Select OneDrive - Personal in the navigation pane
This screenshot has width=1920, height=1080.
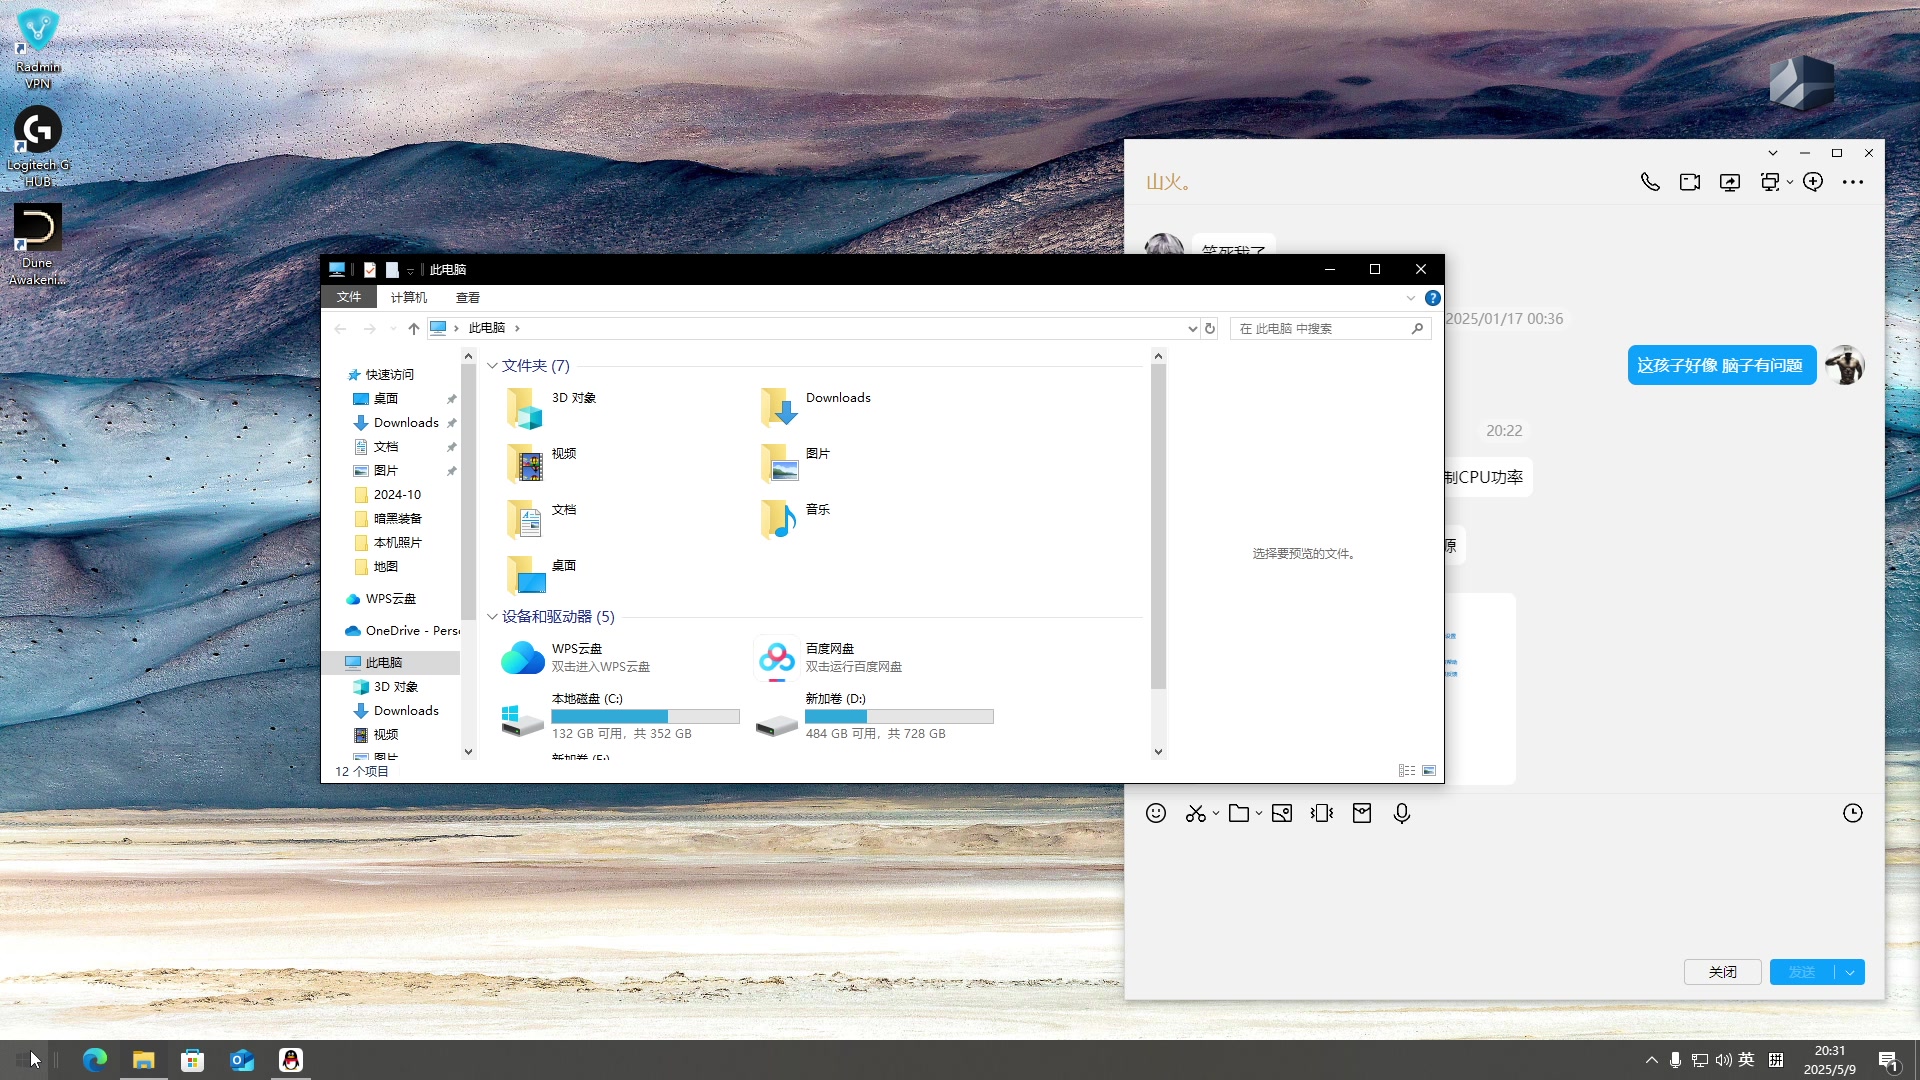pos(402,631)
